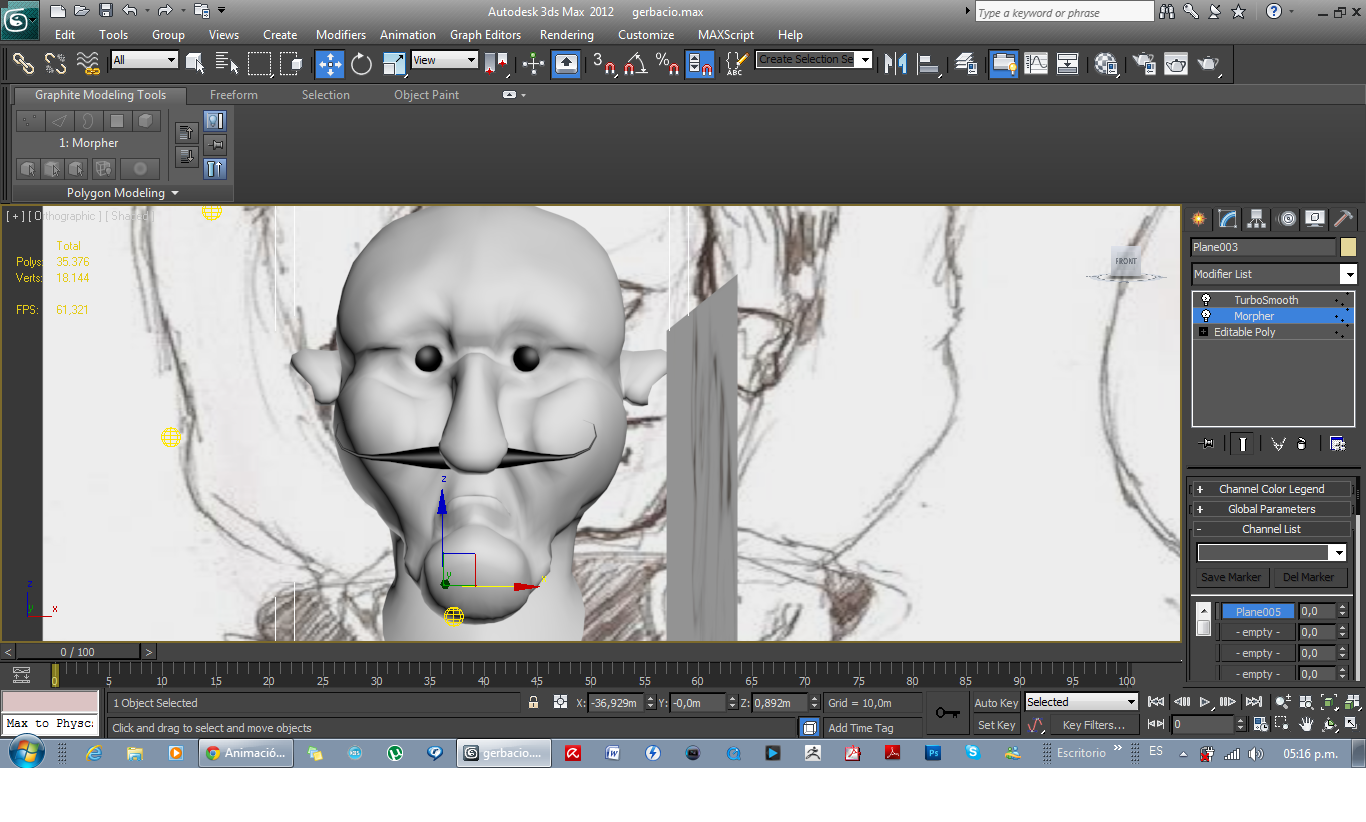Expand the Channel Color Legend rollout
The width and height of the screenshot is (1366, 822).
[1271, 489]
